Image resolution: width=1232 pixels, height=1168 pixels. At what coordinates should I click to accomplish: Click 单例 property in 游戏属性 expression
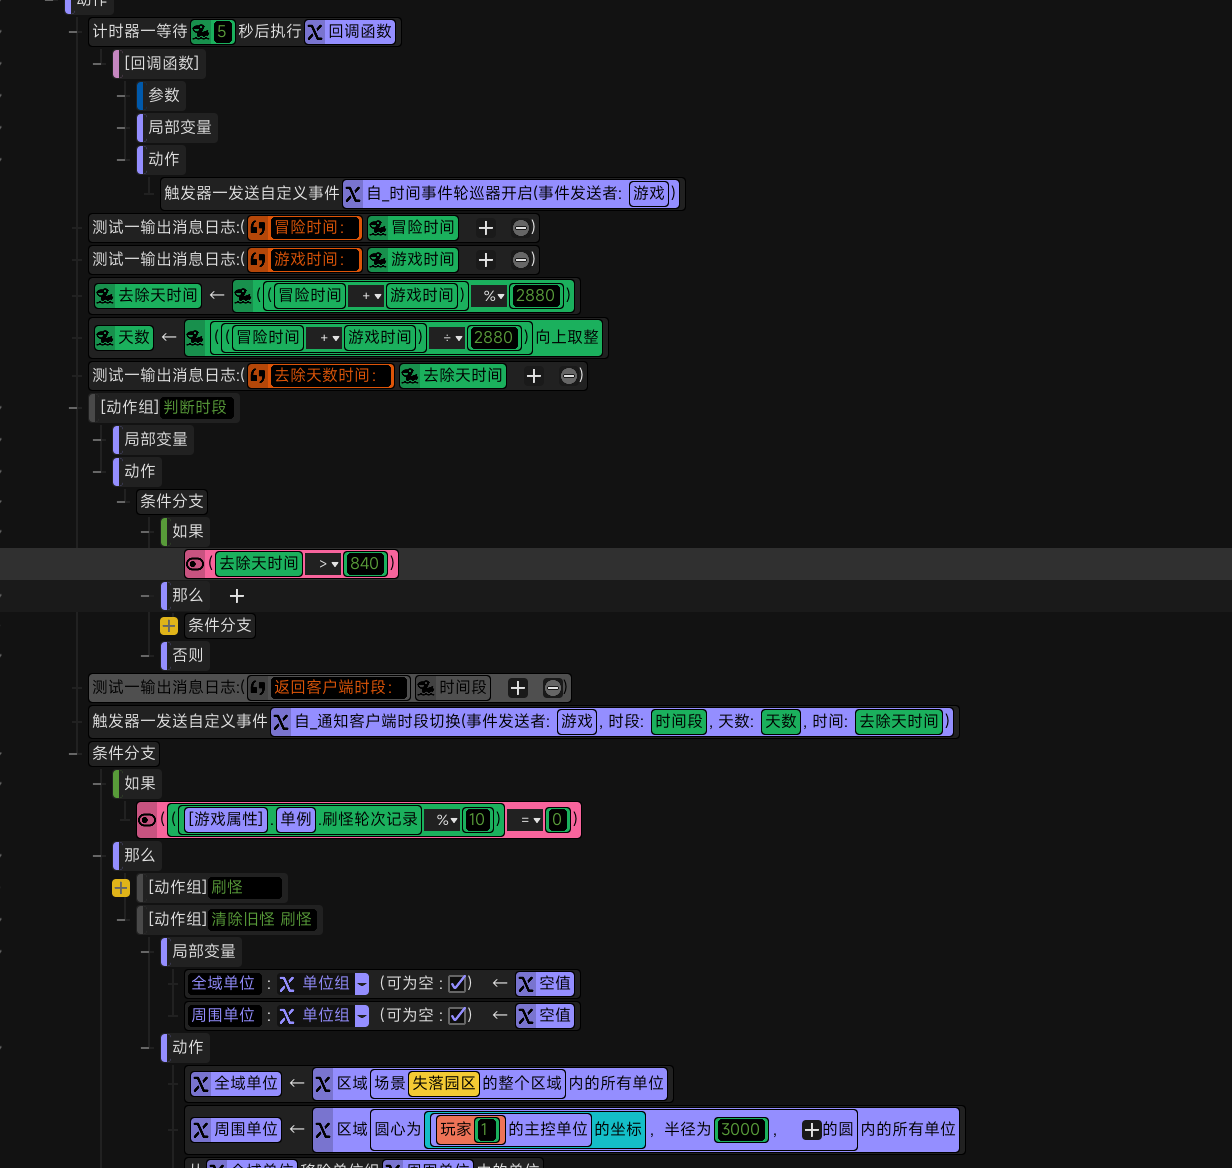click(296, 820)
